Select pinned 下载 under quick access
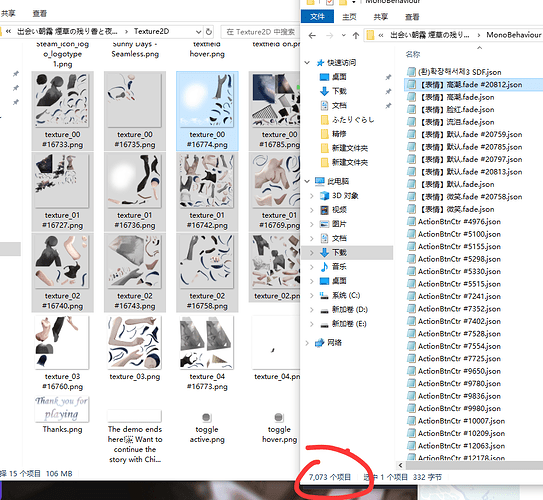543x500 pixels. [x=339, y=91]
